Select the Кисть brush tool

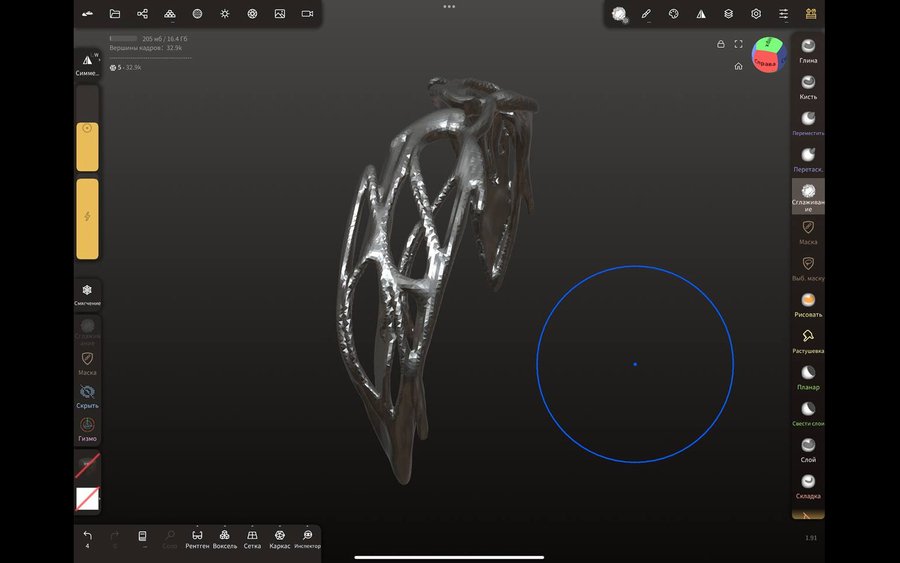pyautogui.click(x=808, y=82)
